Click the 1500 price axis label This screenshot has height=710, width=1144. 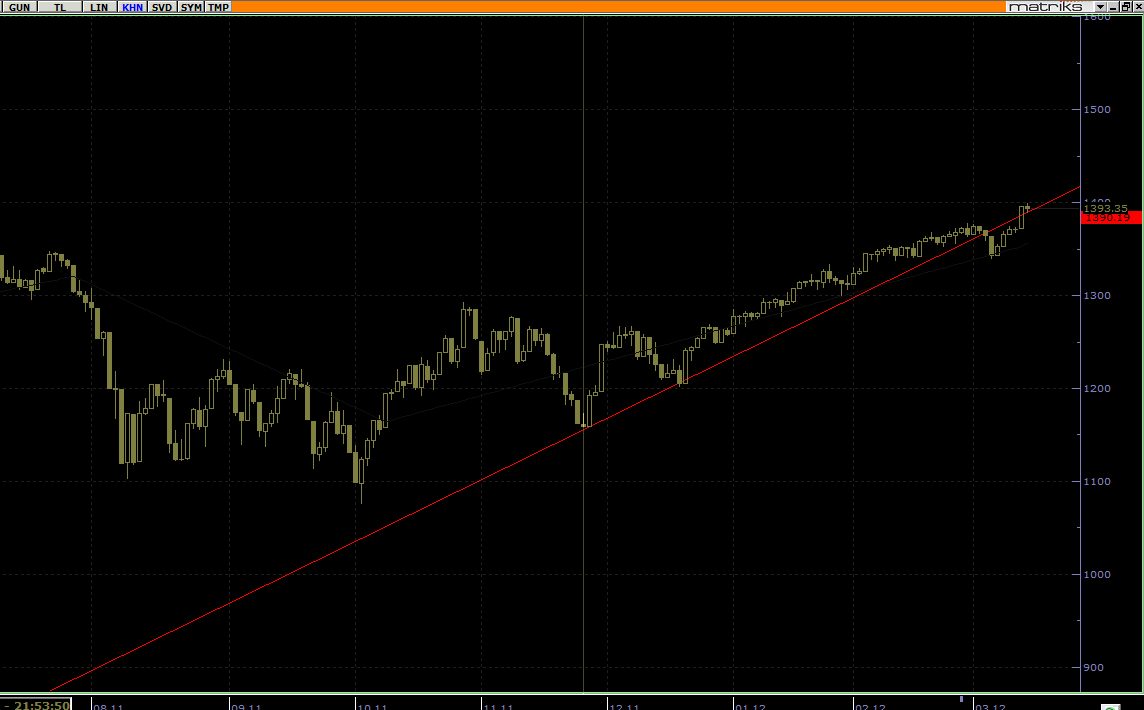(x=1097, y=109)
